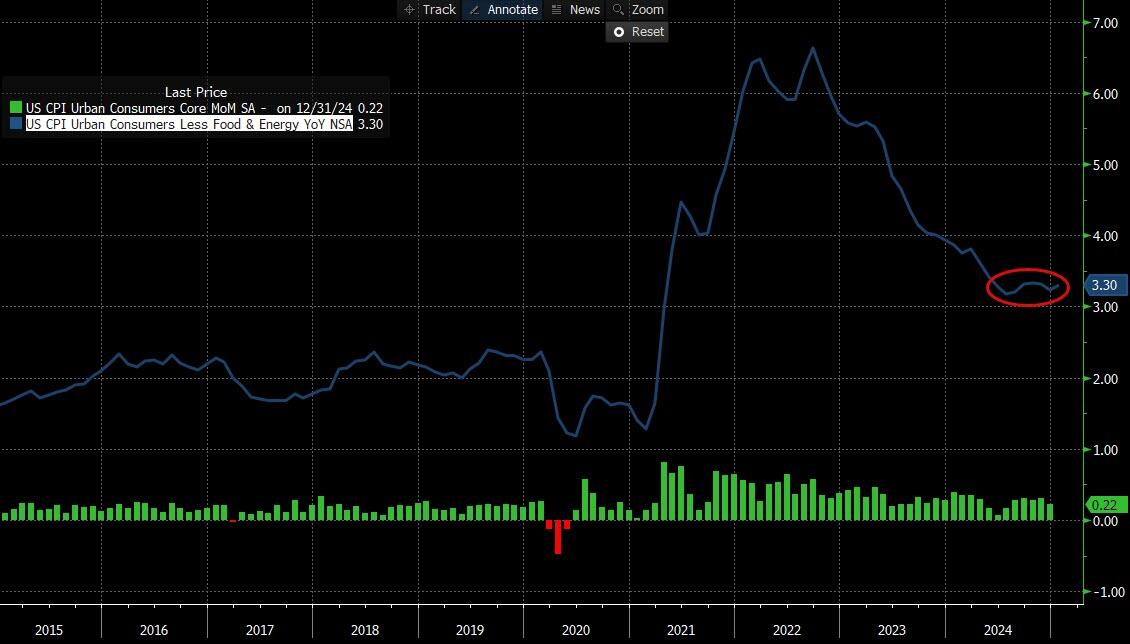Select the Annotate pencil icon

coord(474,9)
